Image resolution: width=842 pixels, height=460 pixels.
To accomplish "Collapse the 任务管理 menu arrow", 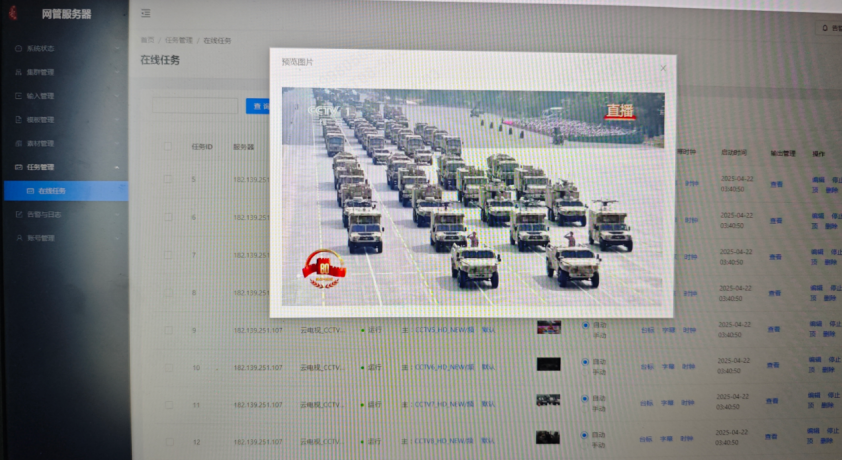I will [117, 167].
